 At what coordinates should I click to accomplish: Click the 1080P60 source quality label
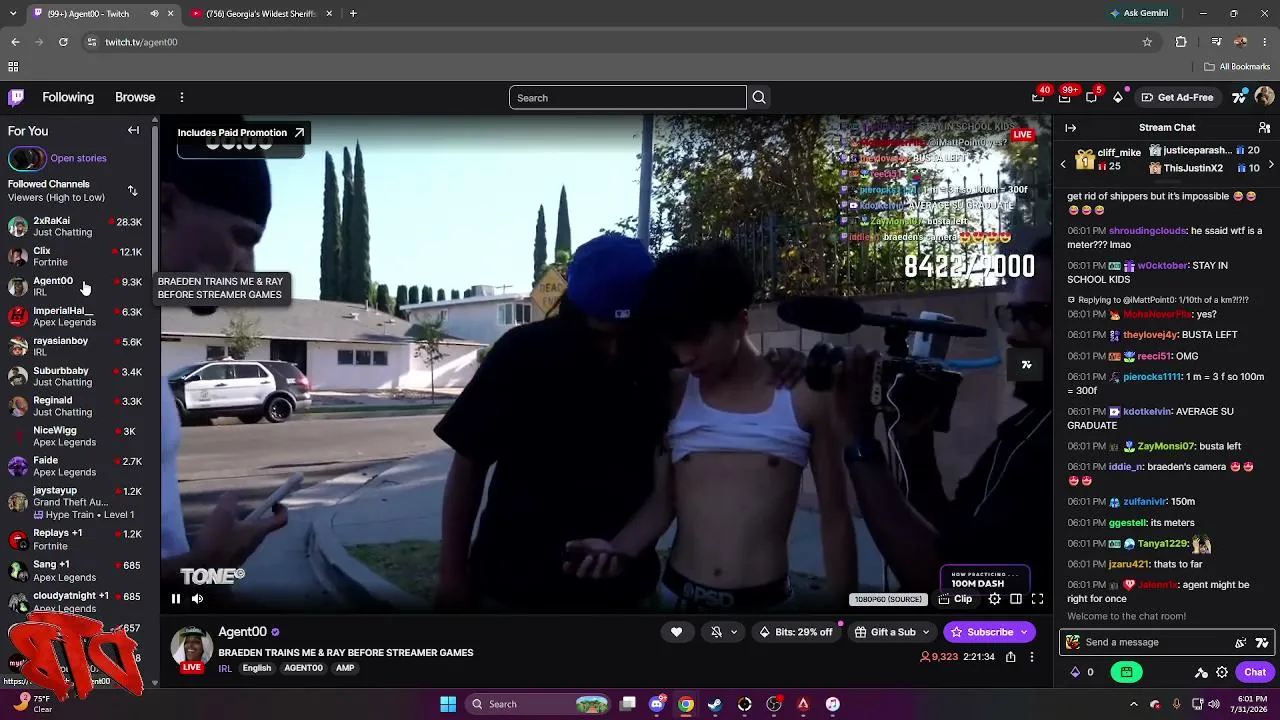(x=888, y=599)
